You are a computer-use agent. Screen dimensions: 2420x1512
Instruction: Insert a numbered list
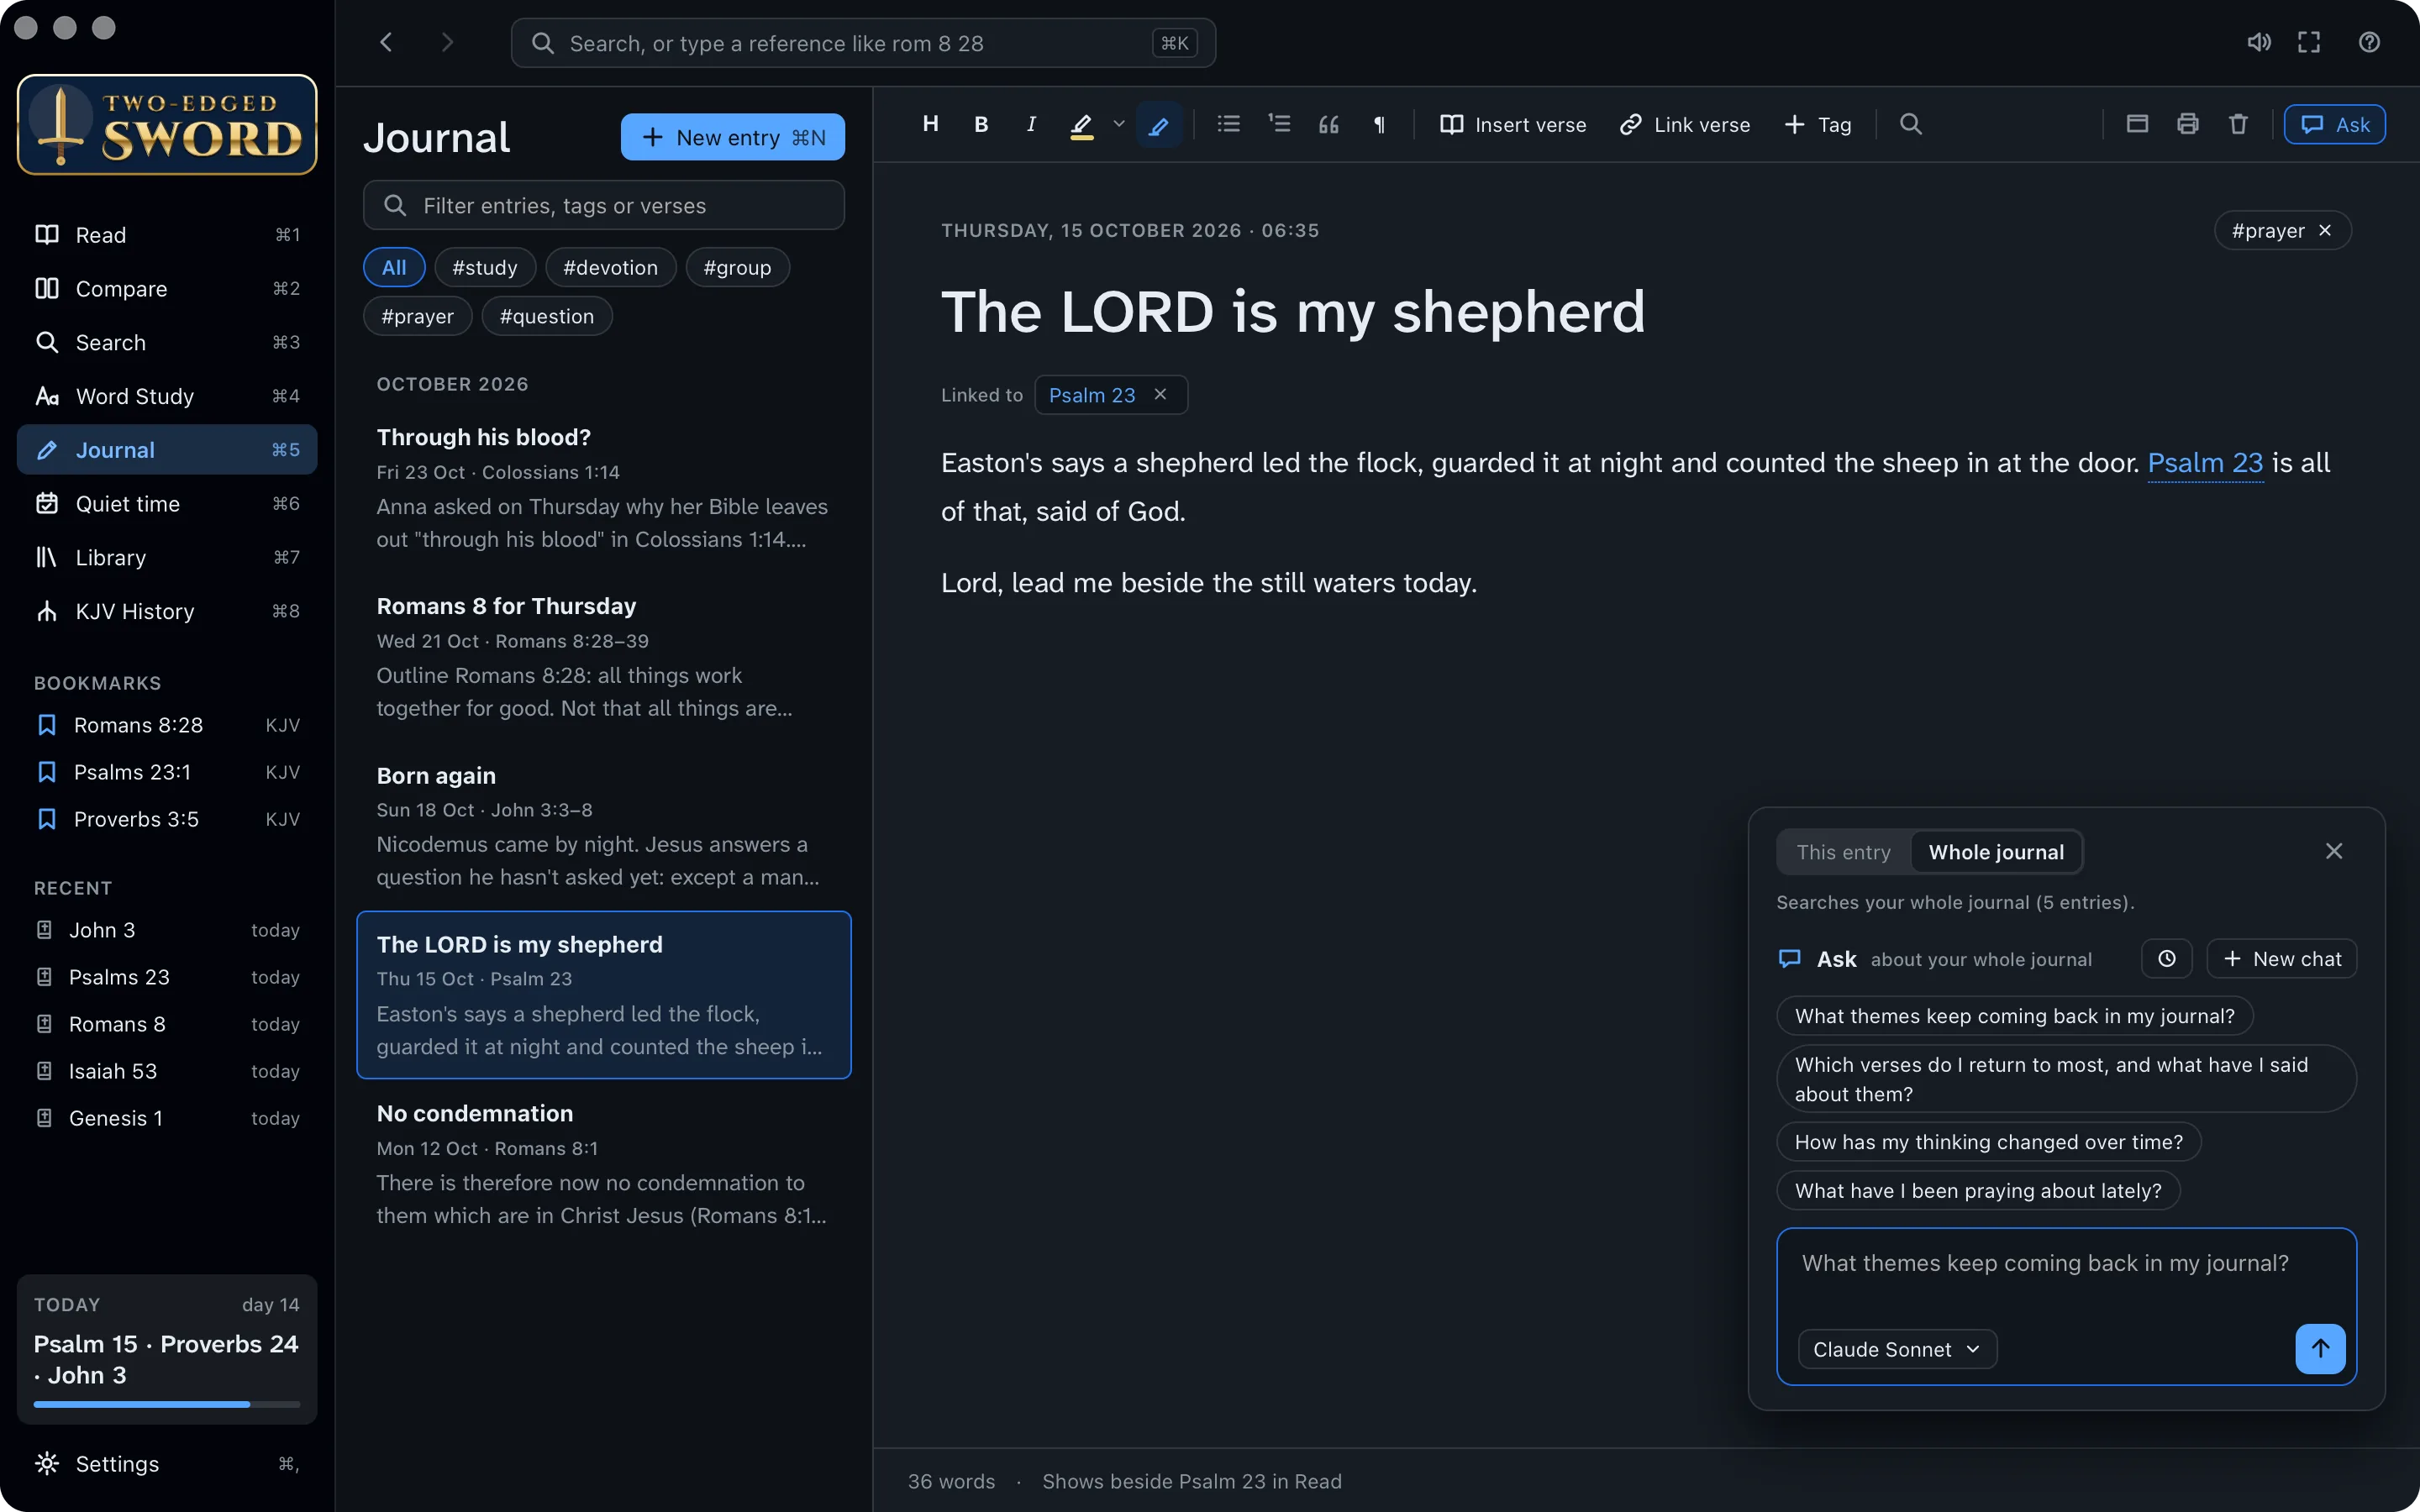click(1279, 124)
